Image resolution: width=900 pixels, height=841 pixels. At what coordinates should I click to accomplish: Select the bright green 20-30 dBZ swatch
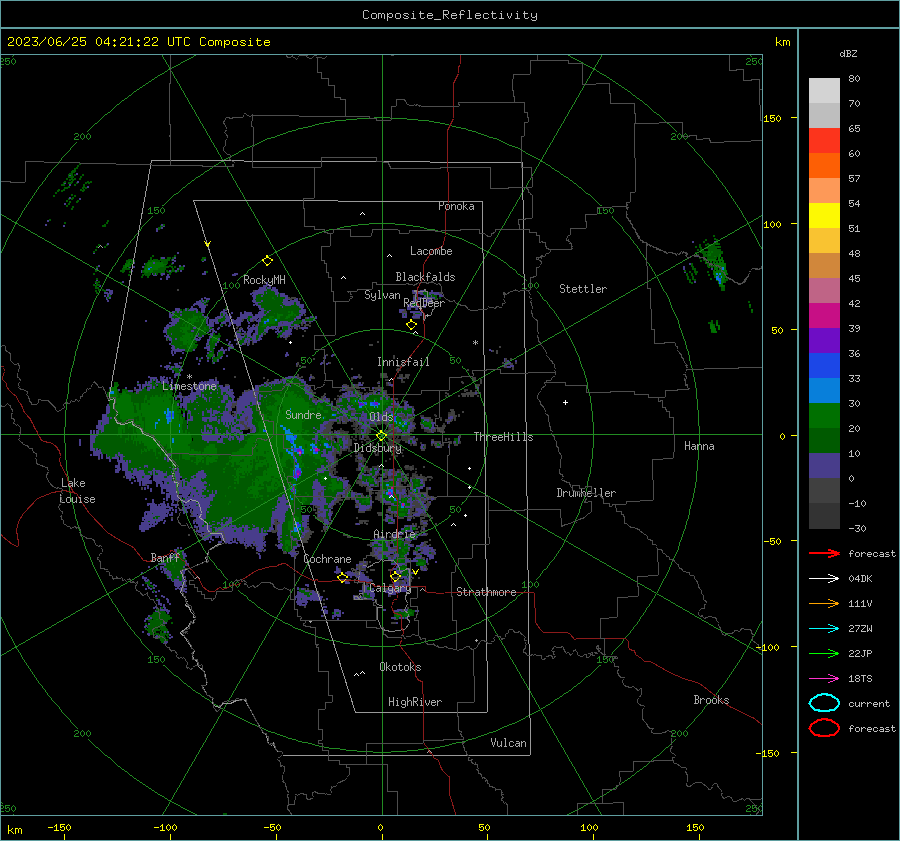coord(824,416)
